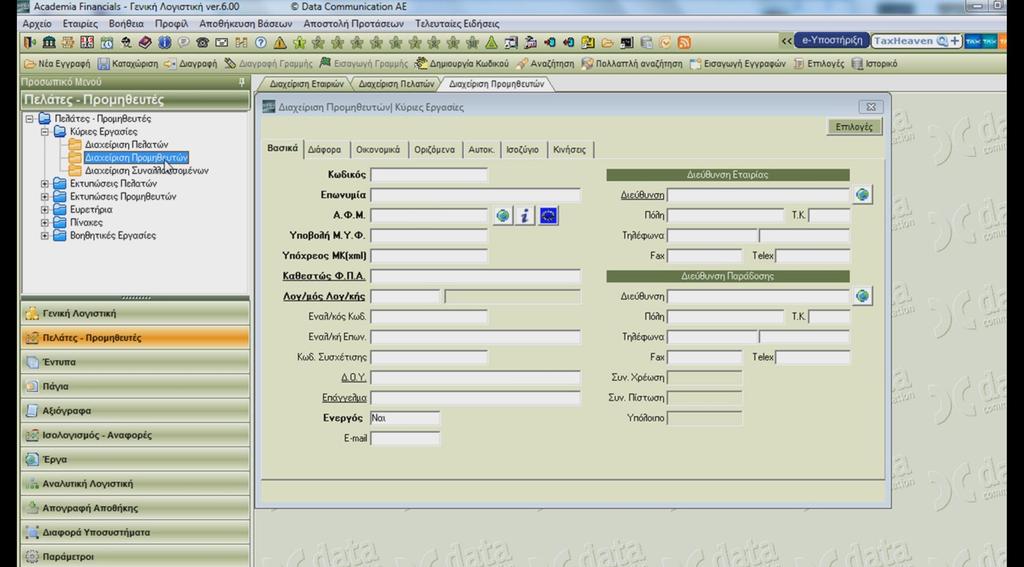Open the Αποθήκευση Βάσεων menu
Image resolution: width=1024 pixels, height=567 pixels.
click(x=246, y=24)
